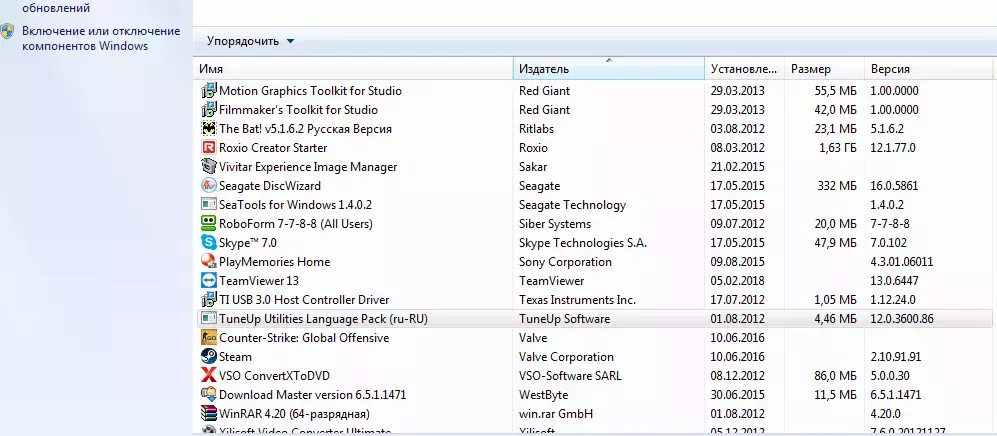Click the 332 МБ size value
This screenshot has height=436, width=997.
[x=835, y=186]
